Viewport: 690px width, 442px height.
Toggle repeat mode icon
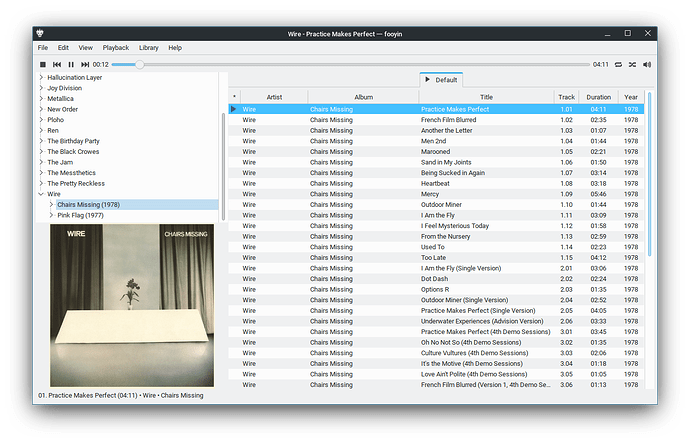click(619, 64)
